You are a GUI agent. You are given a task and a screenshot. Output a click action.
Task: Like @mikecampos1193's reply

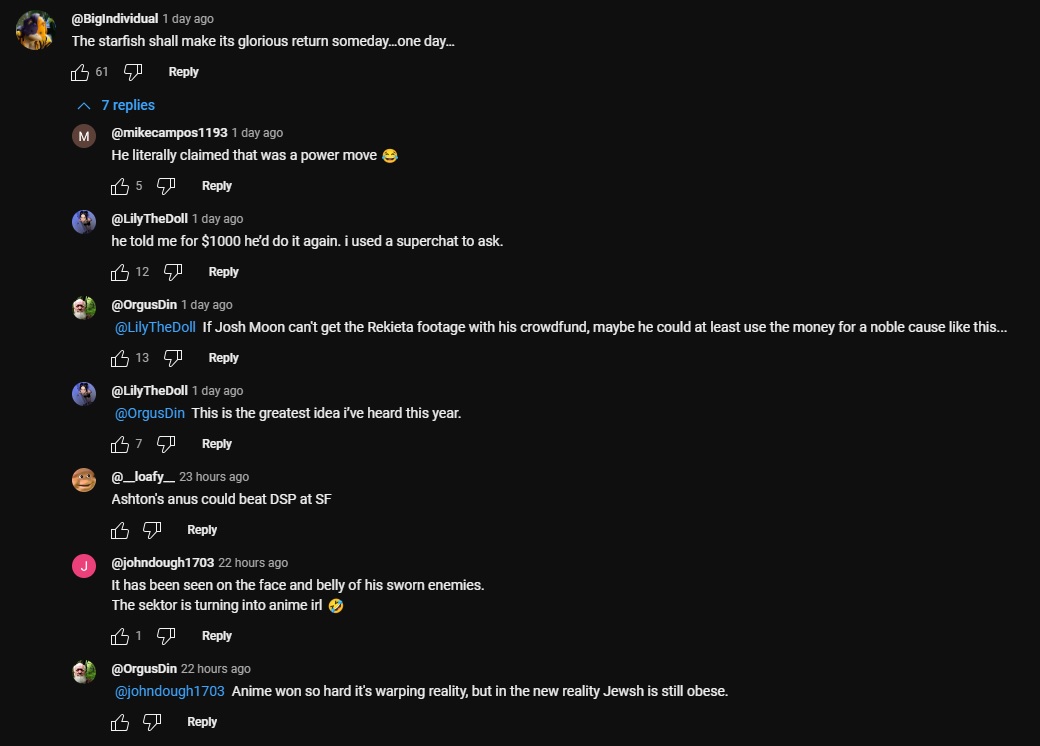(120, 186)
